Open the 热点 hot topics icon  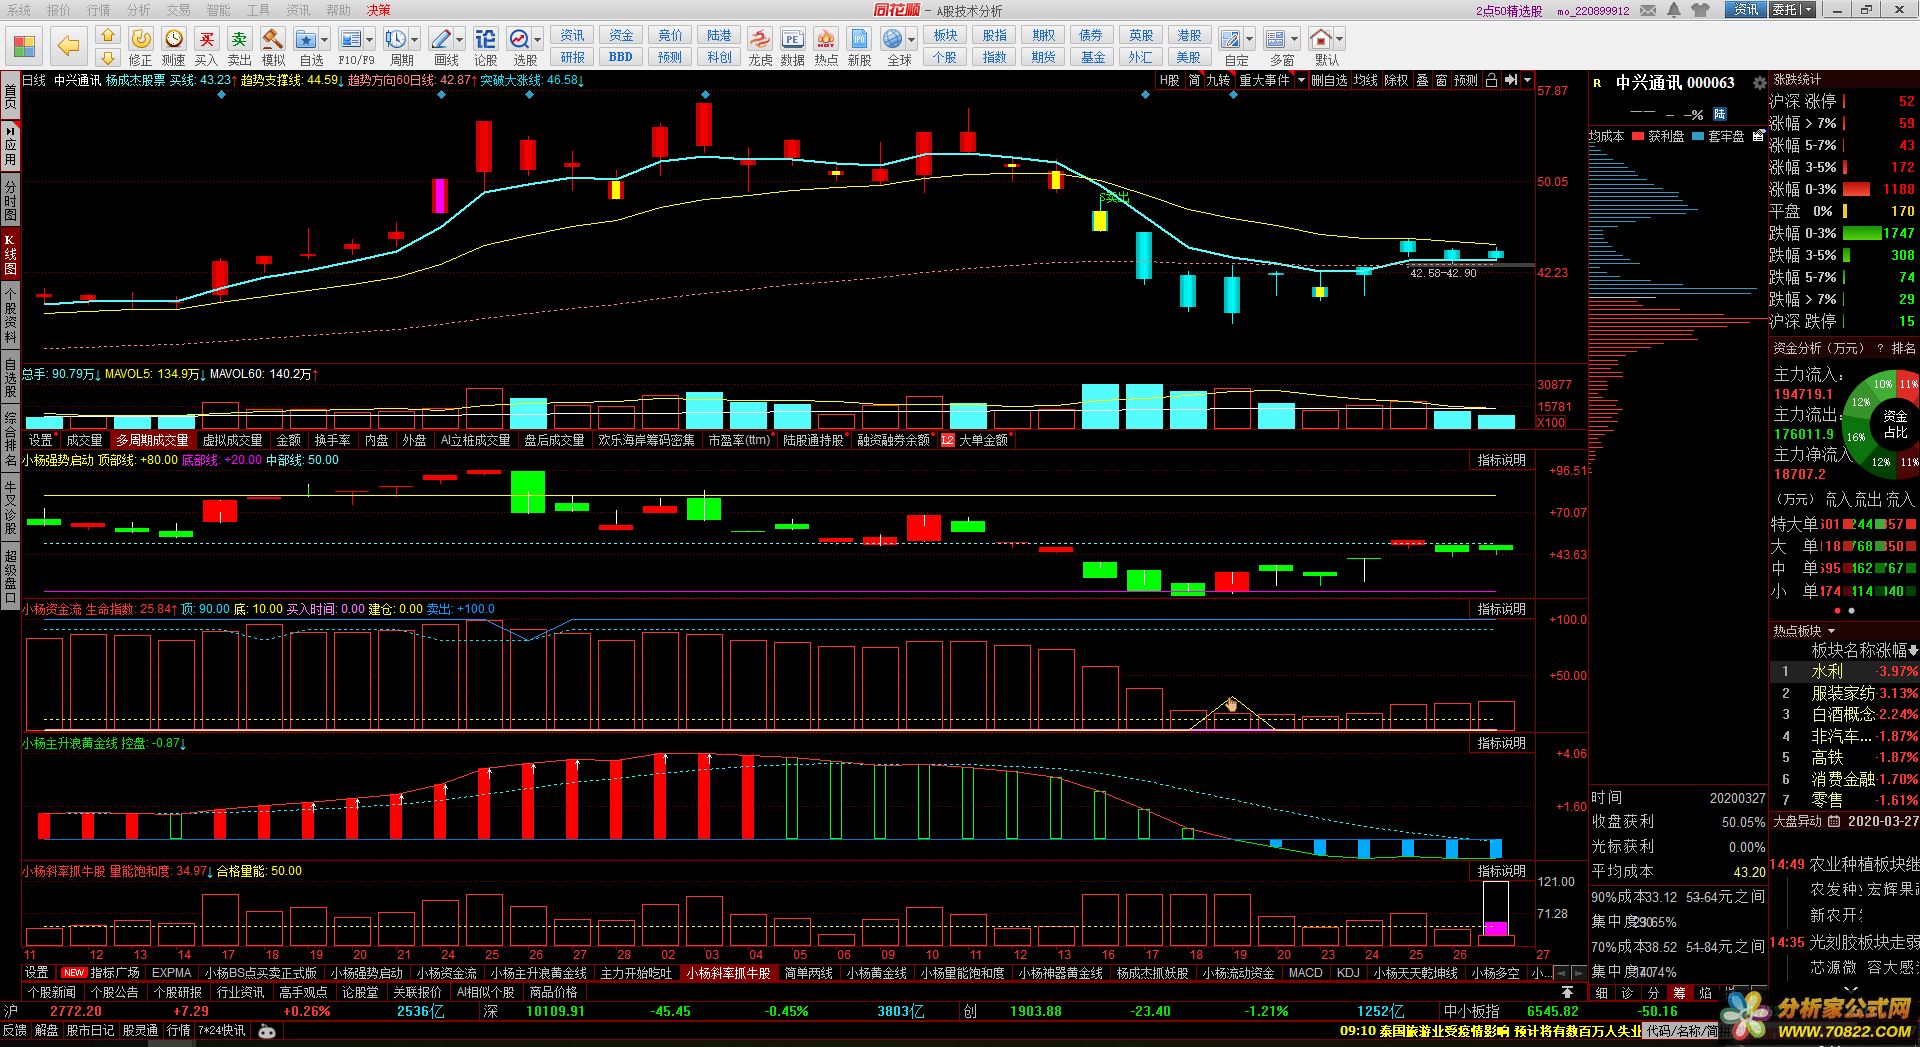[826, 39]
